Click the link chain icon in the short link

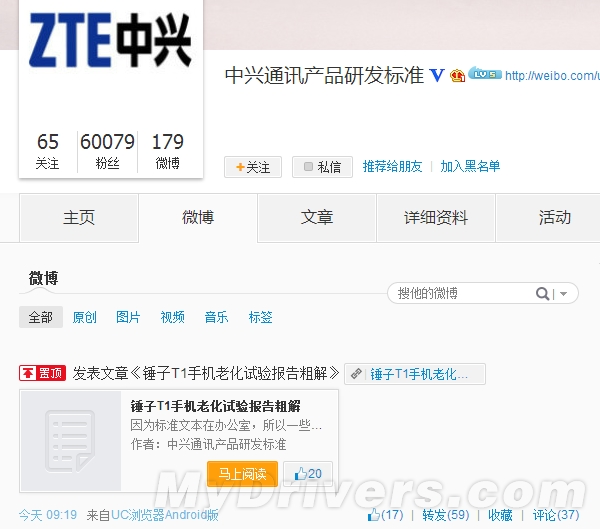click(356, 374)
